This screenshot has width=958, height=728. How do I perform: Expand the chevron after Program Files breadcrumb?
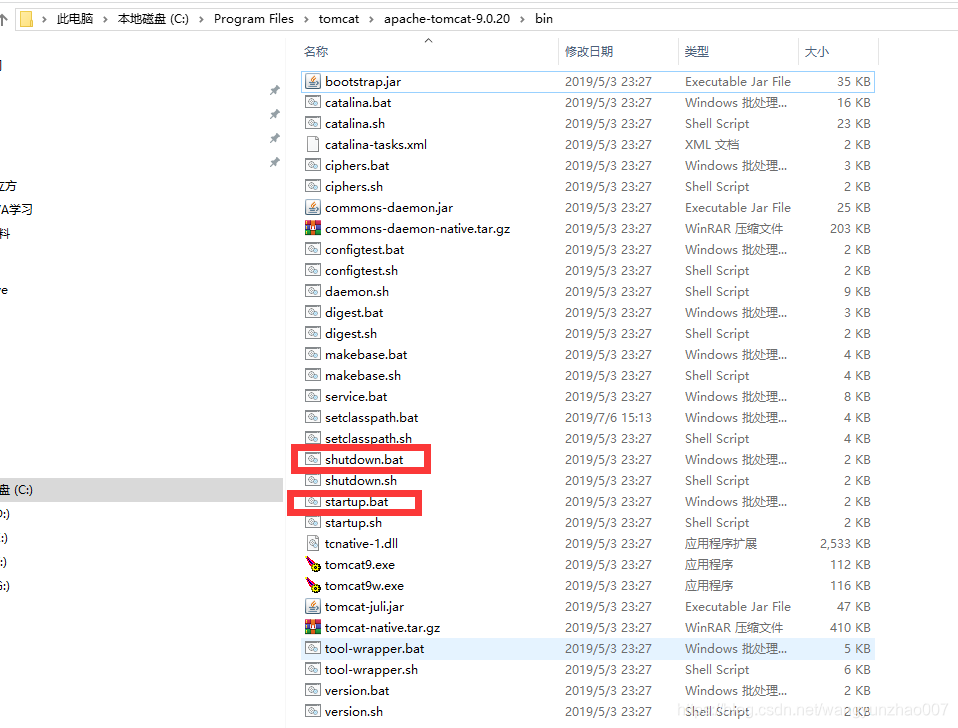point(306,20)
